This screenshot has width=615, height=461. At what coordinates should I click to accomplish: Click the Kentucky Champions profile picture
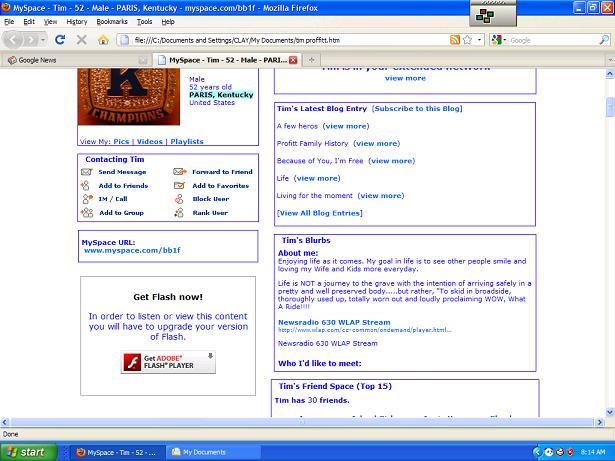[x=129, y=97]
